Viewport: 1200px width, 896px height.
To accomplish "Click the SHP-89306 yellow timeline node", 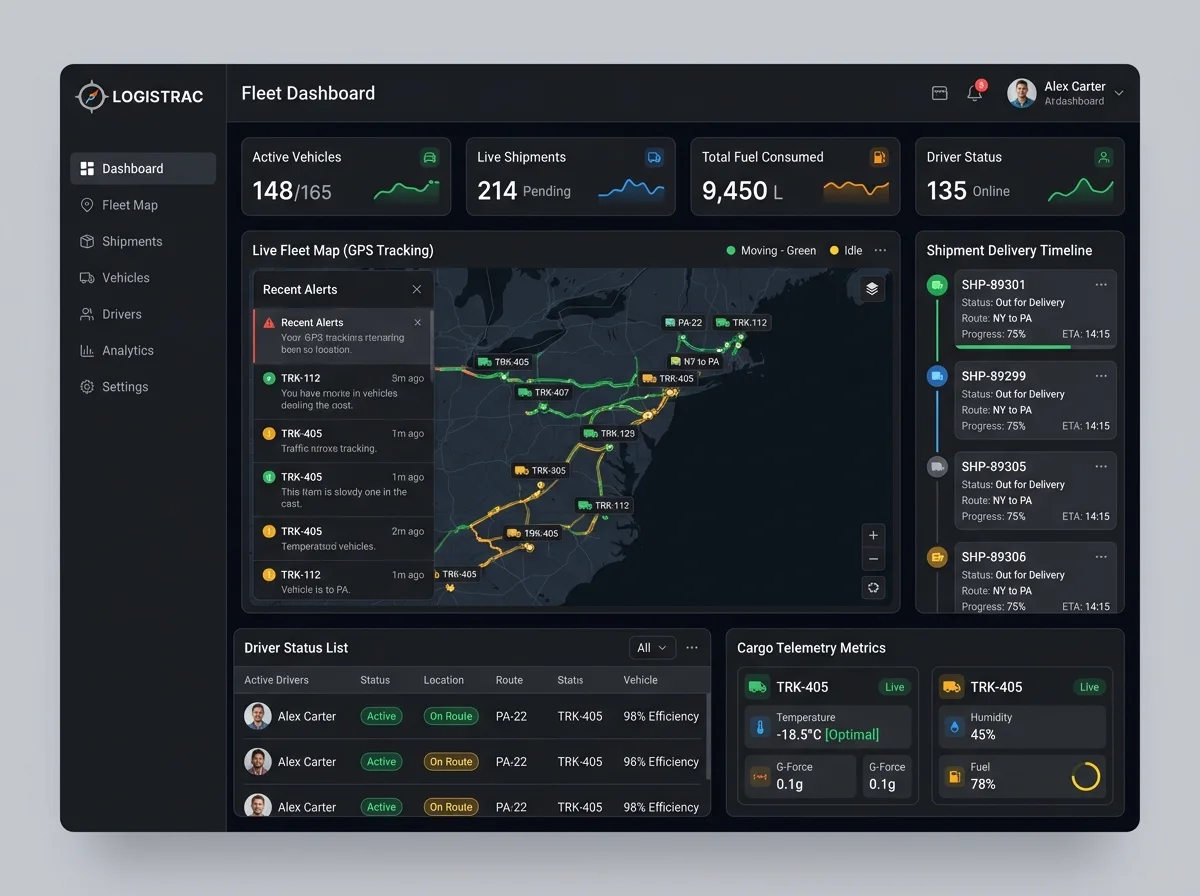I will point(937,557).
